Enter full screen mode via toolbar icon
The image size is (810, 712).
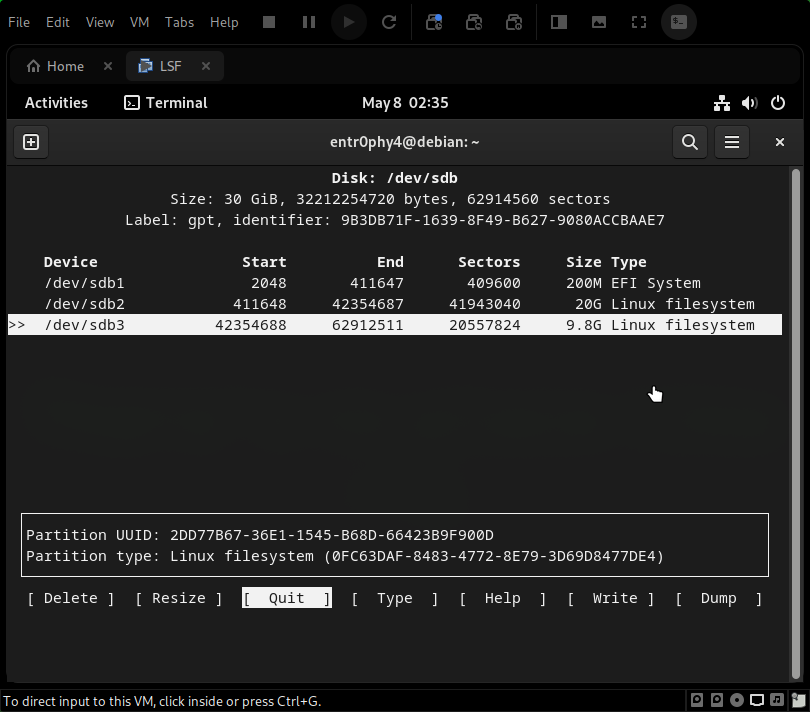[639, 22]
